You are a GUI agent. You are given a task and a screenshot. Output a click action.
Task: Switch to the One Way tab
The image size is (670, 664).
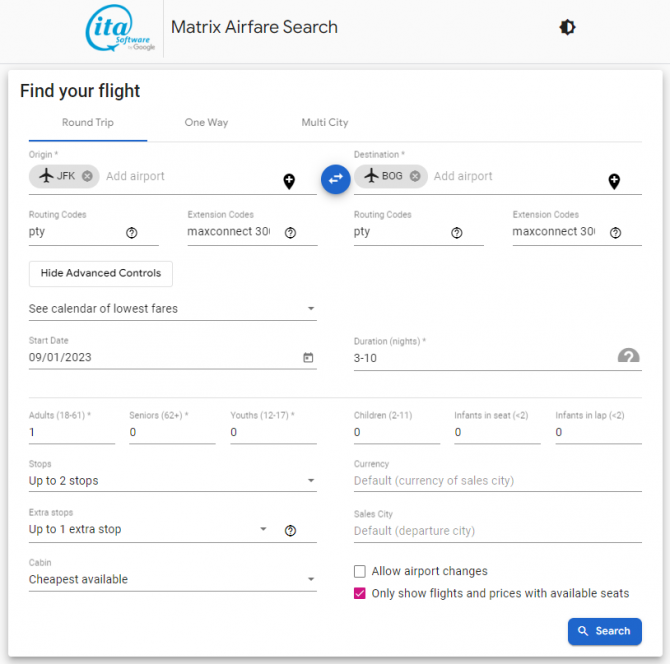[x=206, y=123]
